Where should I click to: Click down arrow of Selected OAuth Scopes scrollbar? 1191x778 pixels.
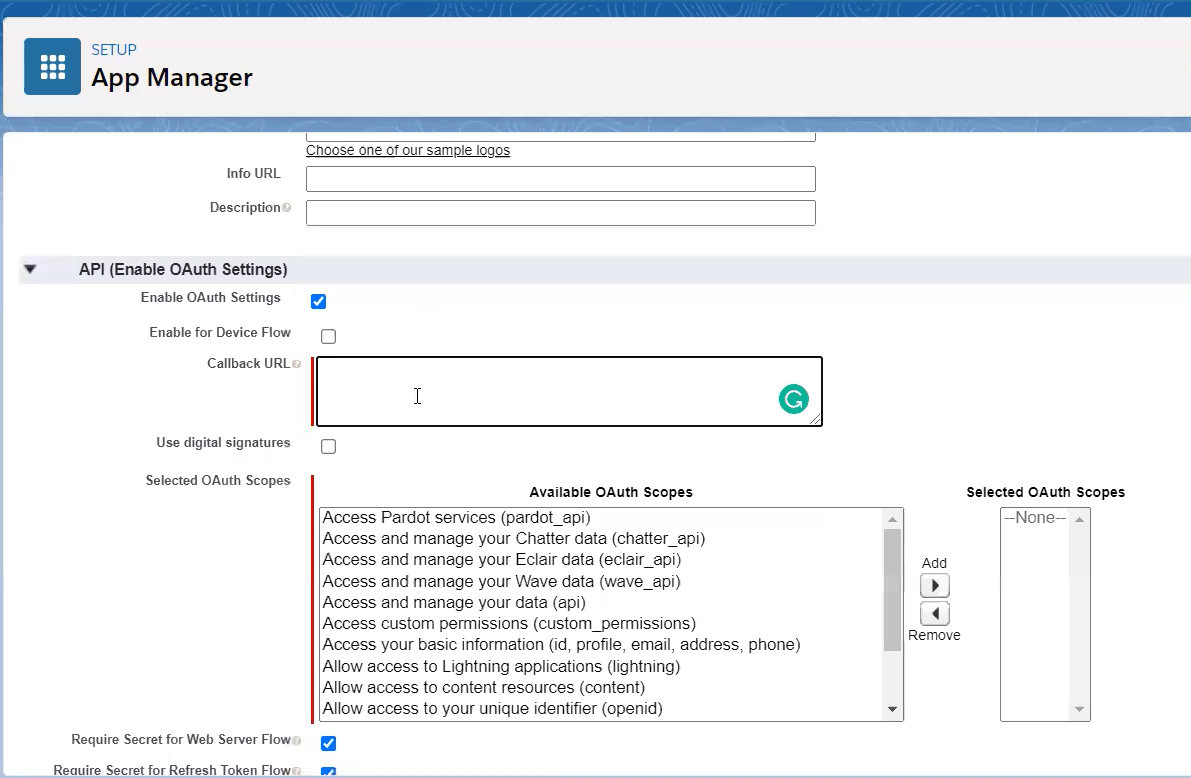pyautogui.click(x=1079, y=709)
